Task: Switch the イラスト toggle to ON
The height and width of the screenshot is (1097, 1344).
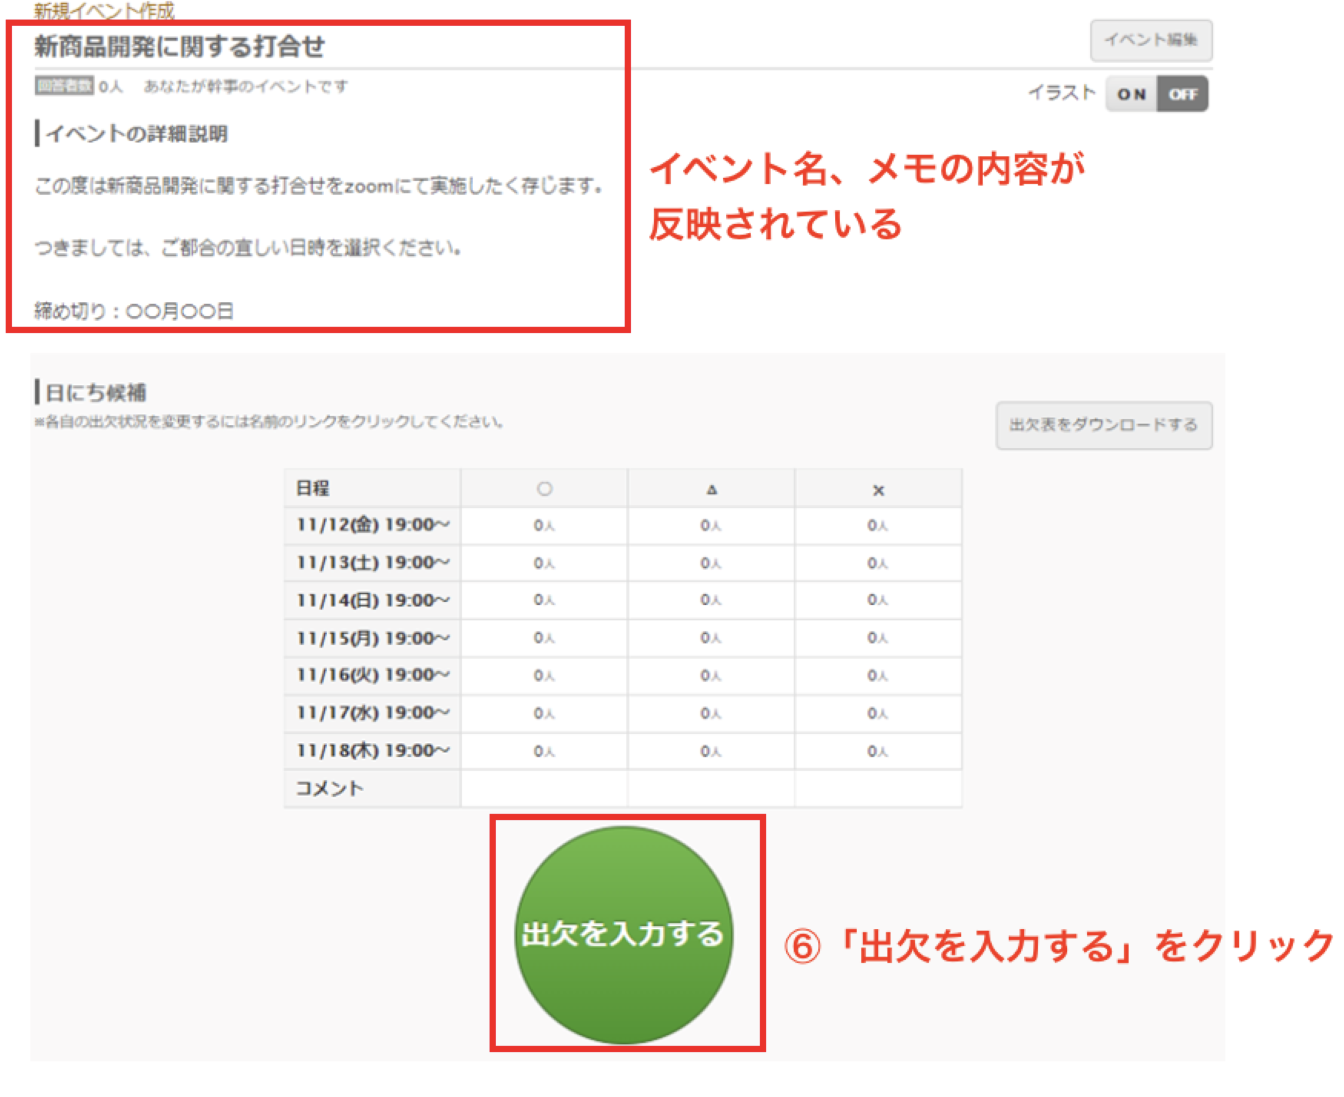Action: (x=1131, y=94)
